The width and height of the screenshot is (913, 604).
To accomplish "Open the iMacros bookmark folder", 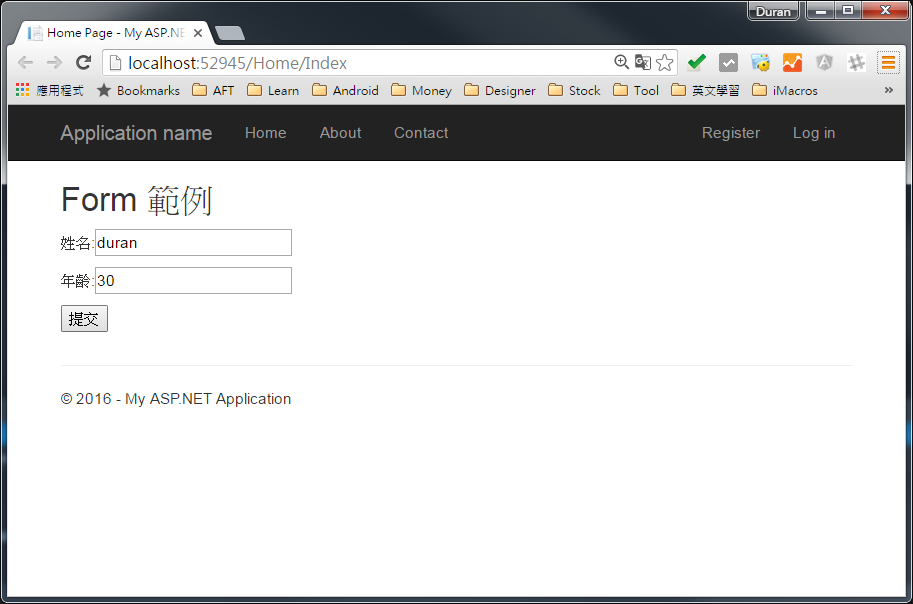I will [785, 90].
